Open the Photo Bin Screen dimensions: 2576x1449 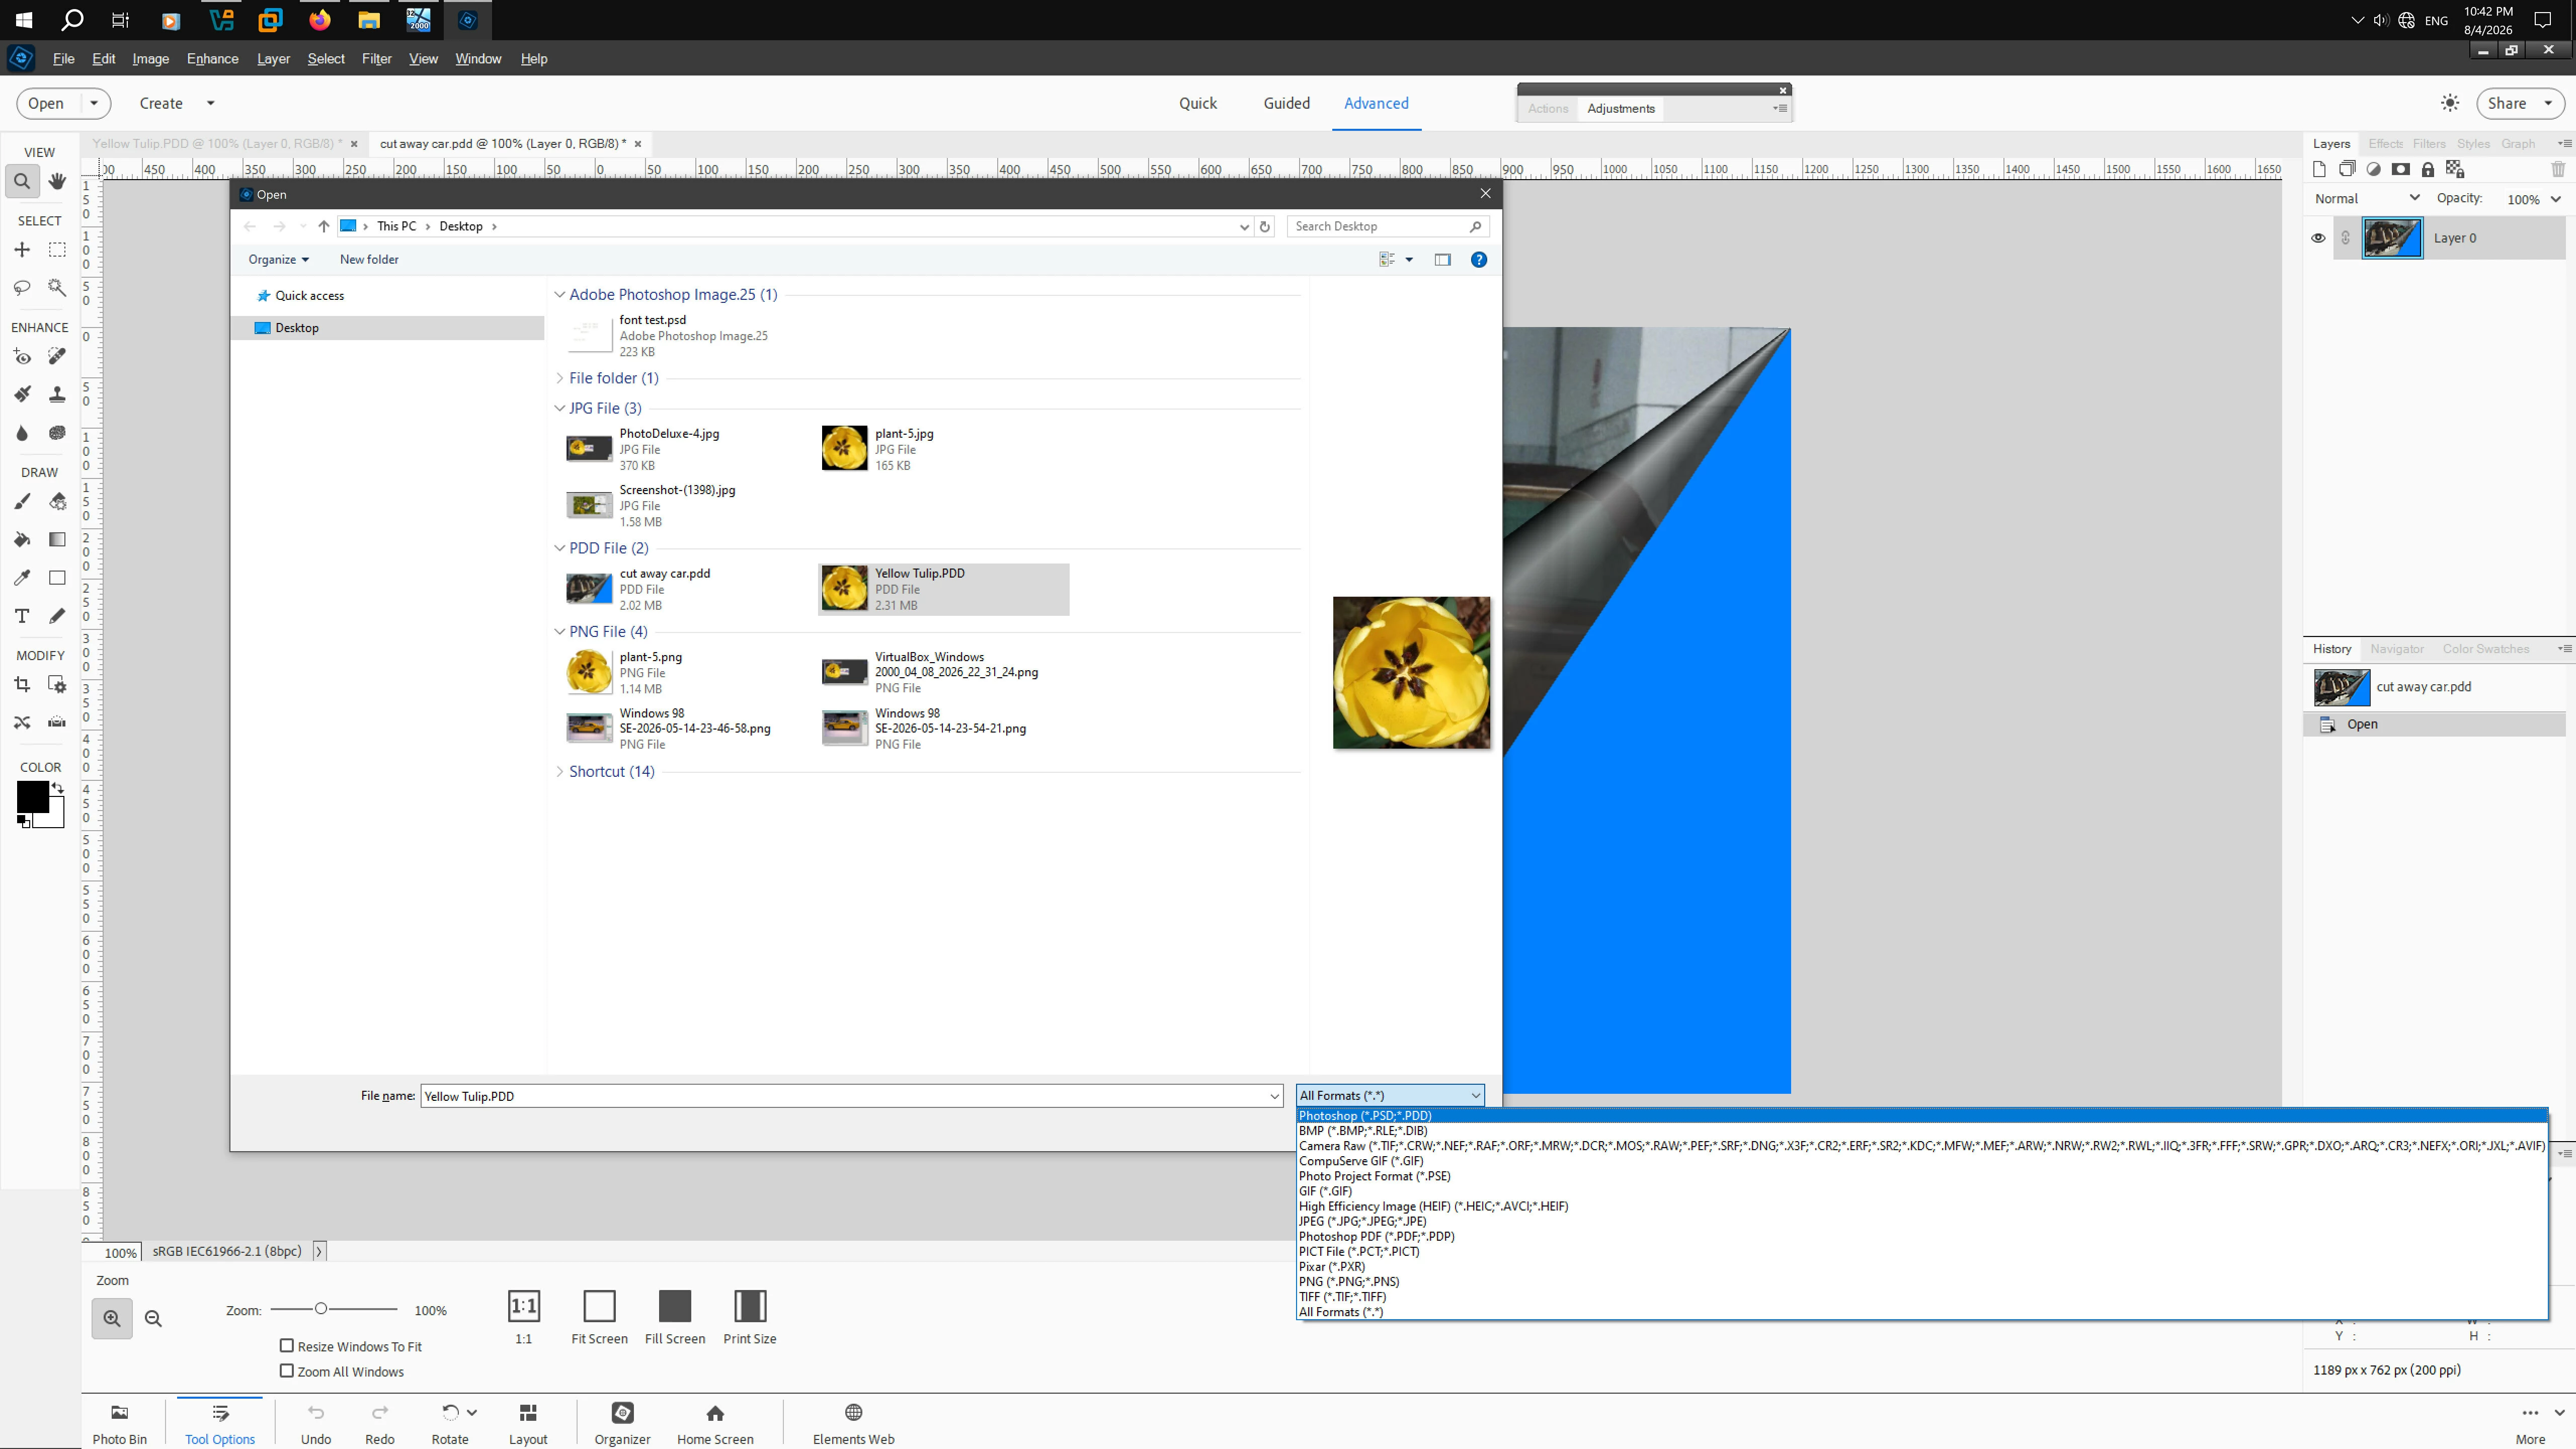coord(119,1423)
